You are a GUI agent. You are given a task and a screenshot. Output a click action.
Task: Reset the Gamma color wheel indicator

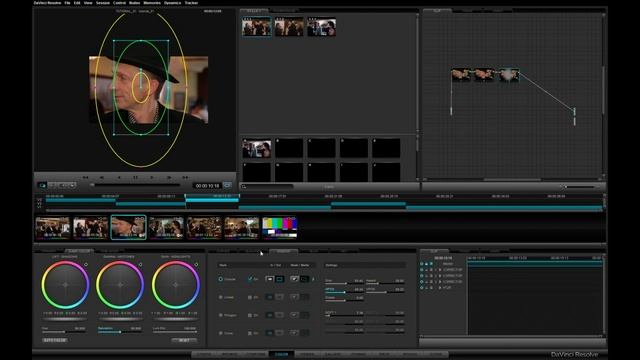[140, 265]
